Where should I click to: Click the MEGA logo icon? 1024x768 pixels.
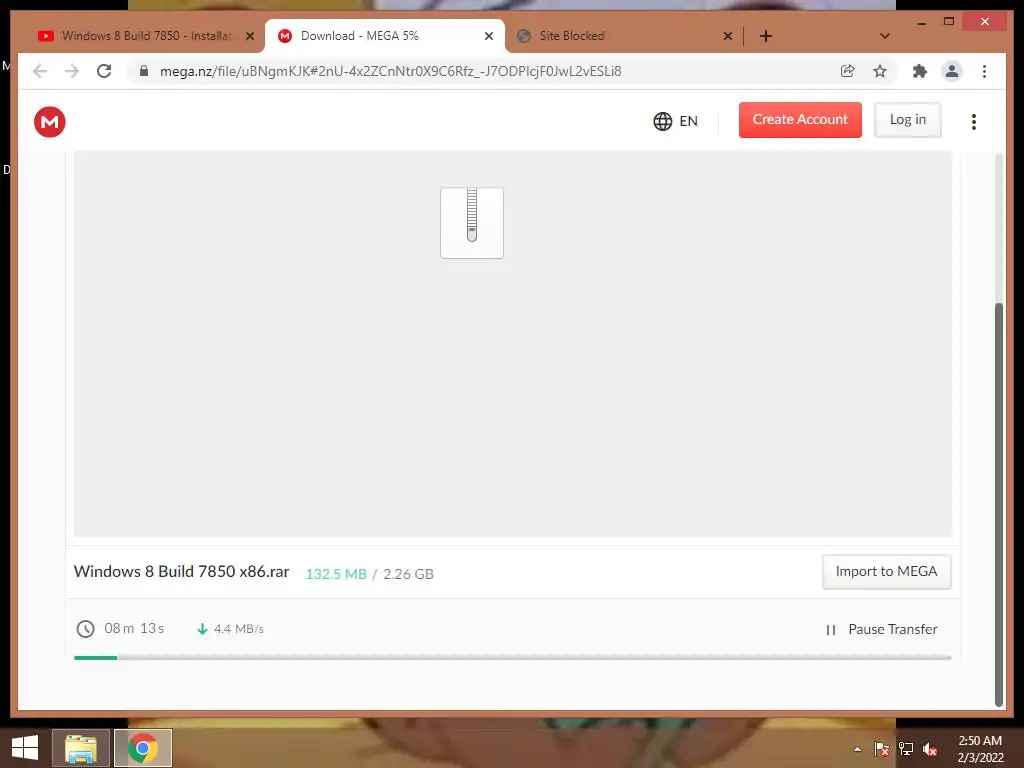pyautogui.click(x=50, y=122)
